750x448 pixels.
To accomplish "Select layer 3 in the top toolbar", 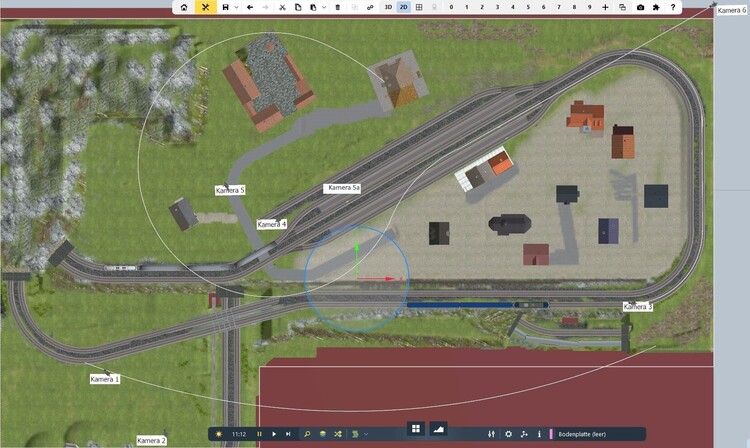I will tap(497, 7).
